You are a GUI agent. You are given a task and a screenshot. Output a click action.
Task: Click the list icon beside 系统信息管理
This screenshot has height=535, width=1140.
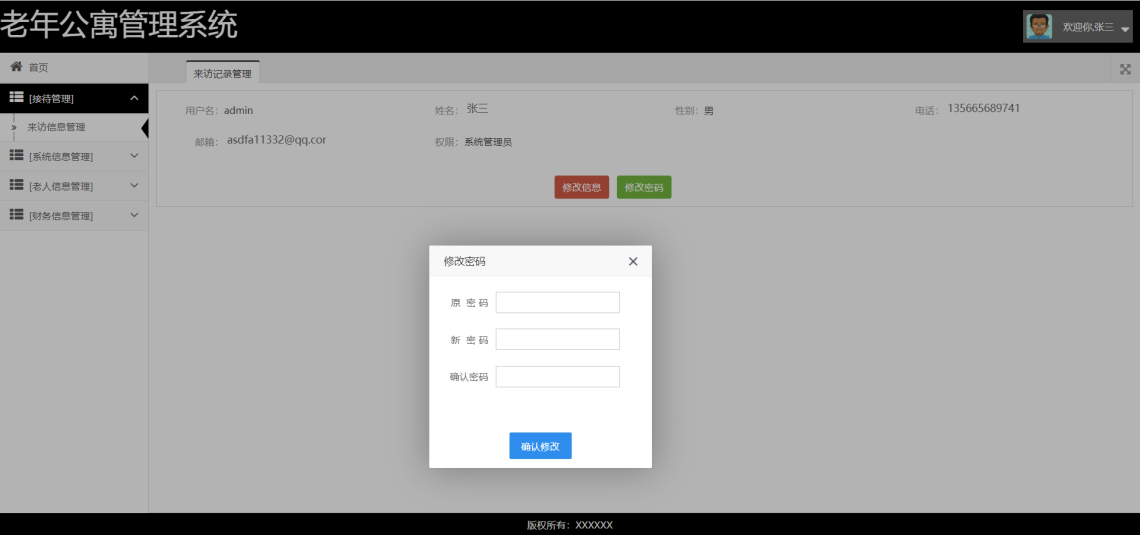pyautogui.click(x=16, y=156)
